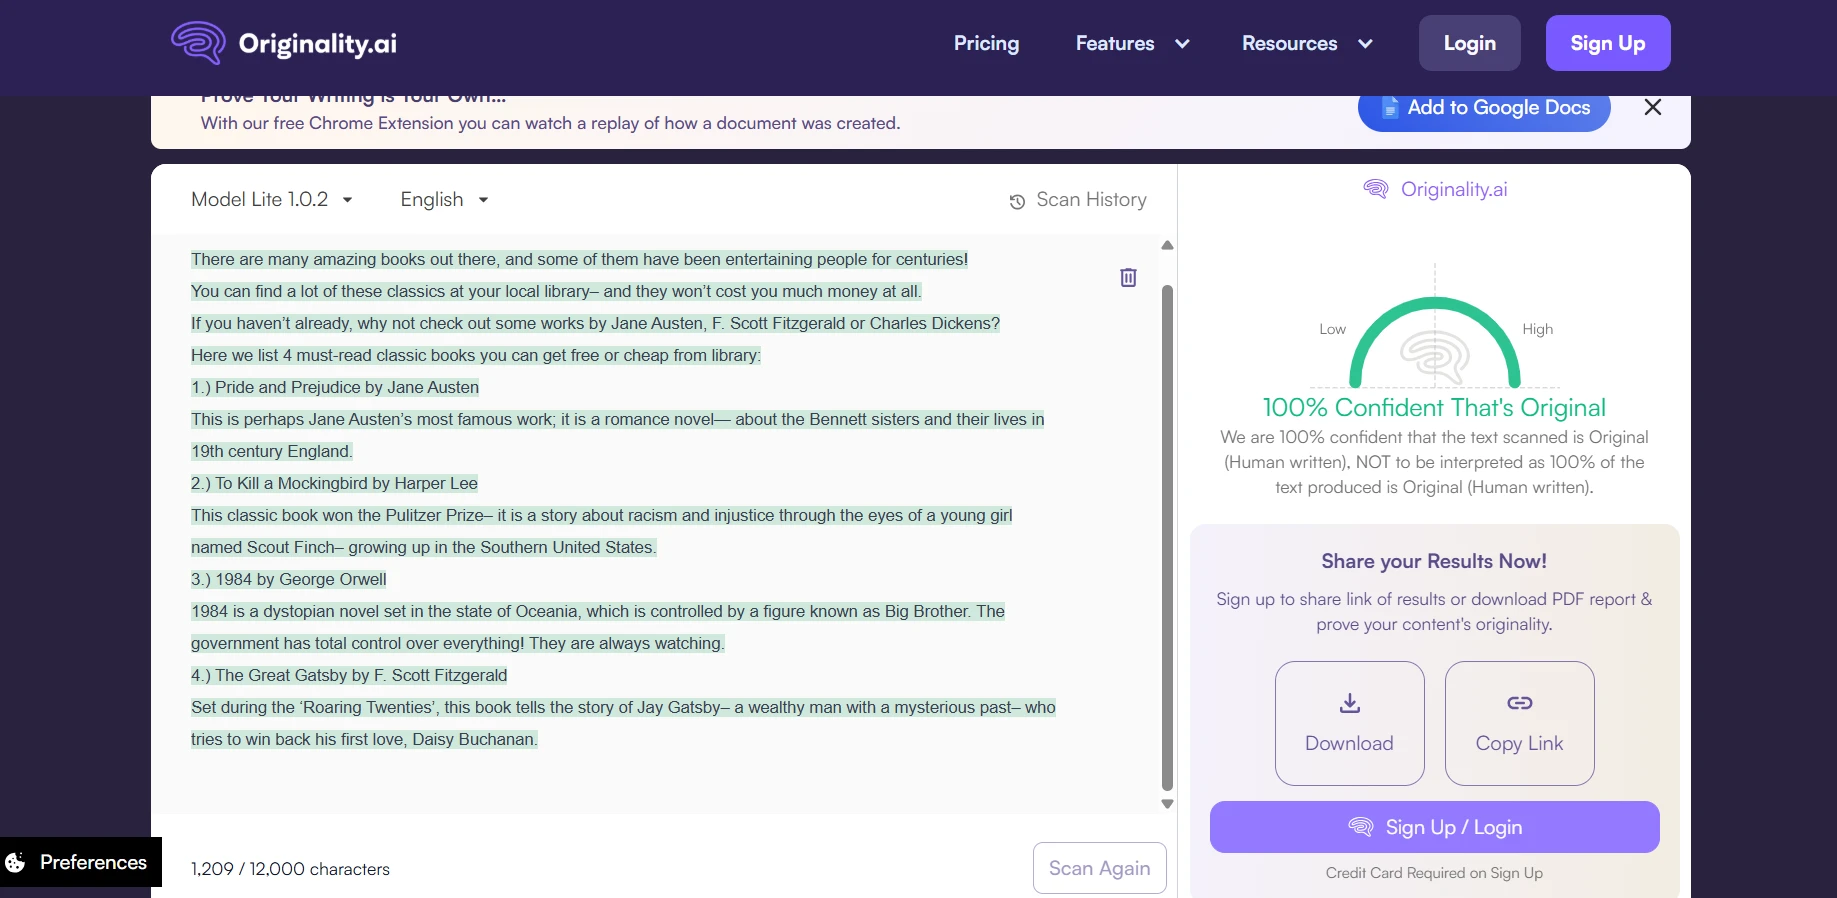Screen dimensions: 1837x898
Task: Open the Pricing page
Action: tap(986, 43)
